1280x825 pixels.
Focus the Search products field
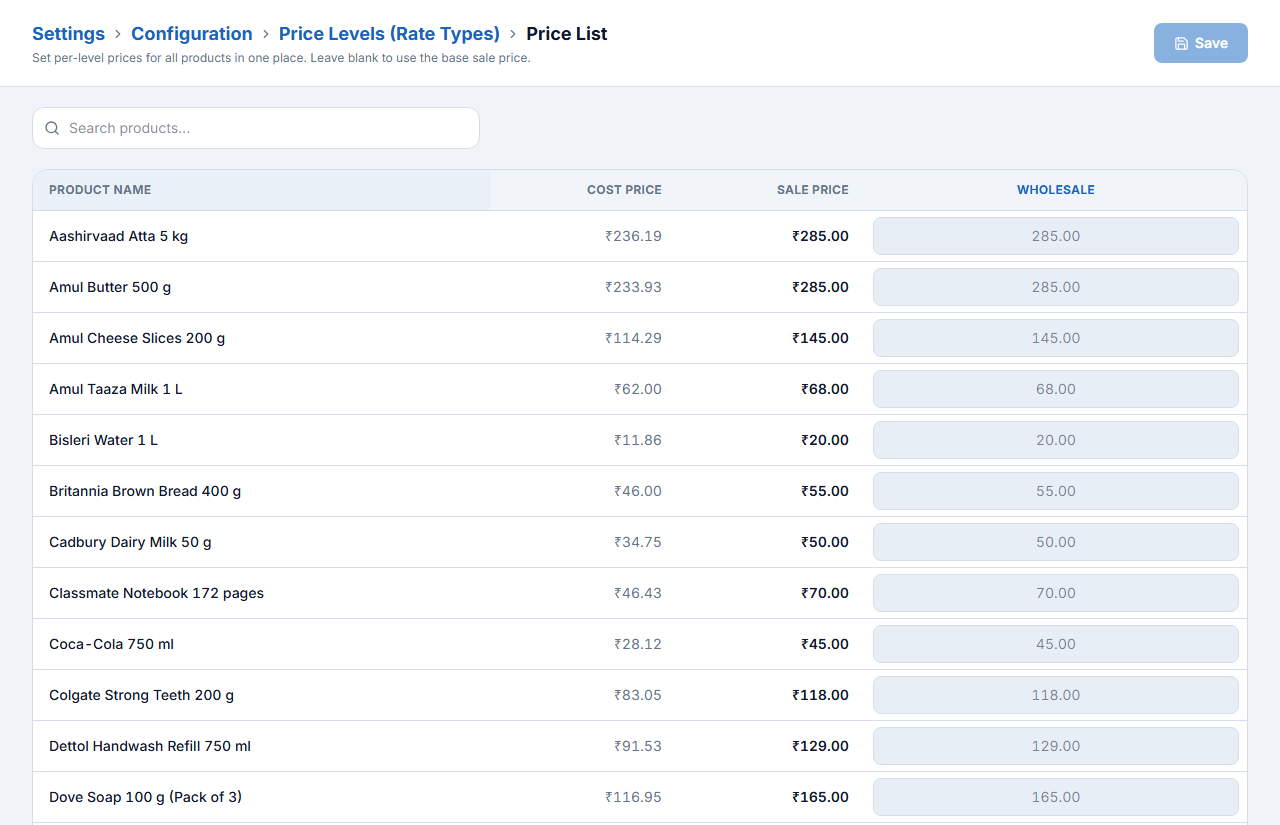[256, 128]
